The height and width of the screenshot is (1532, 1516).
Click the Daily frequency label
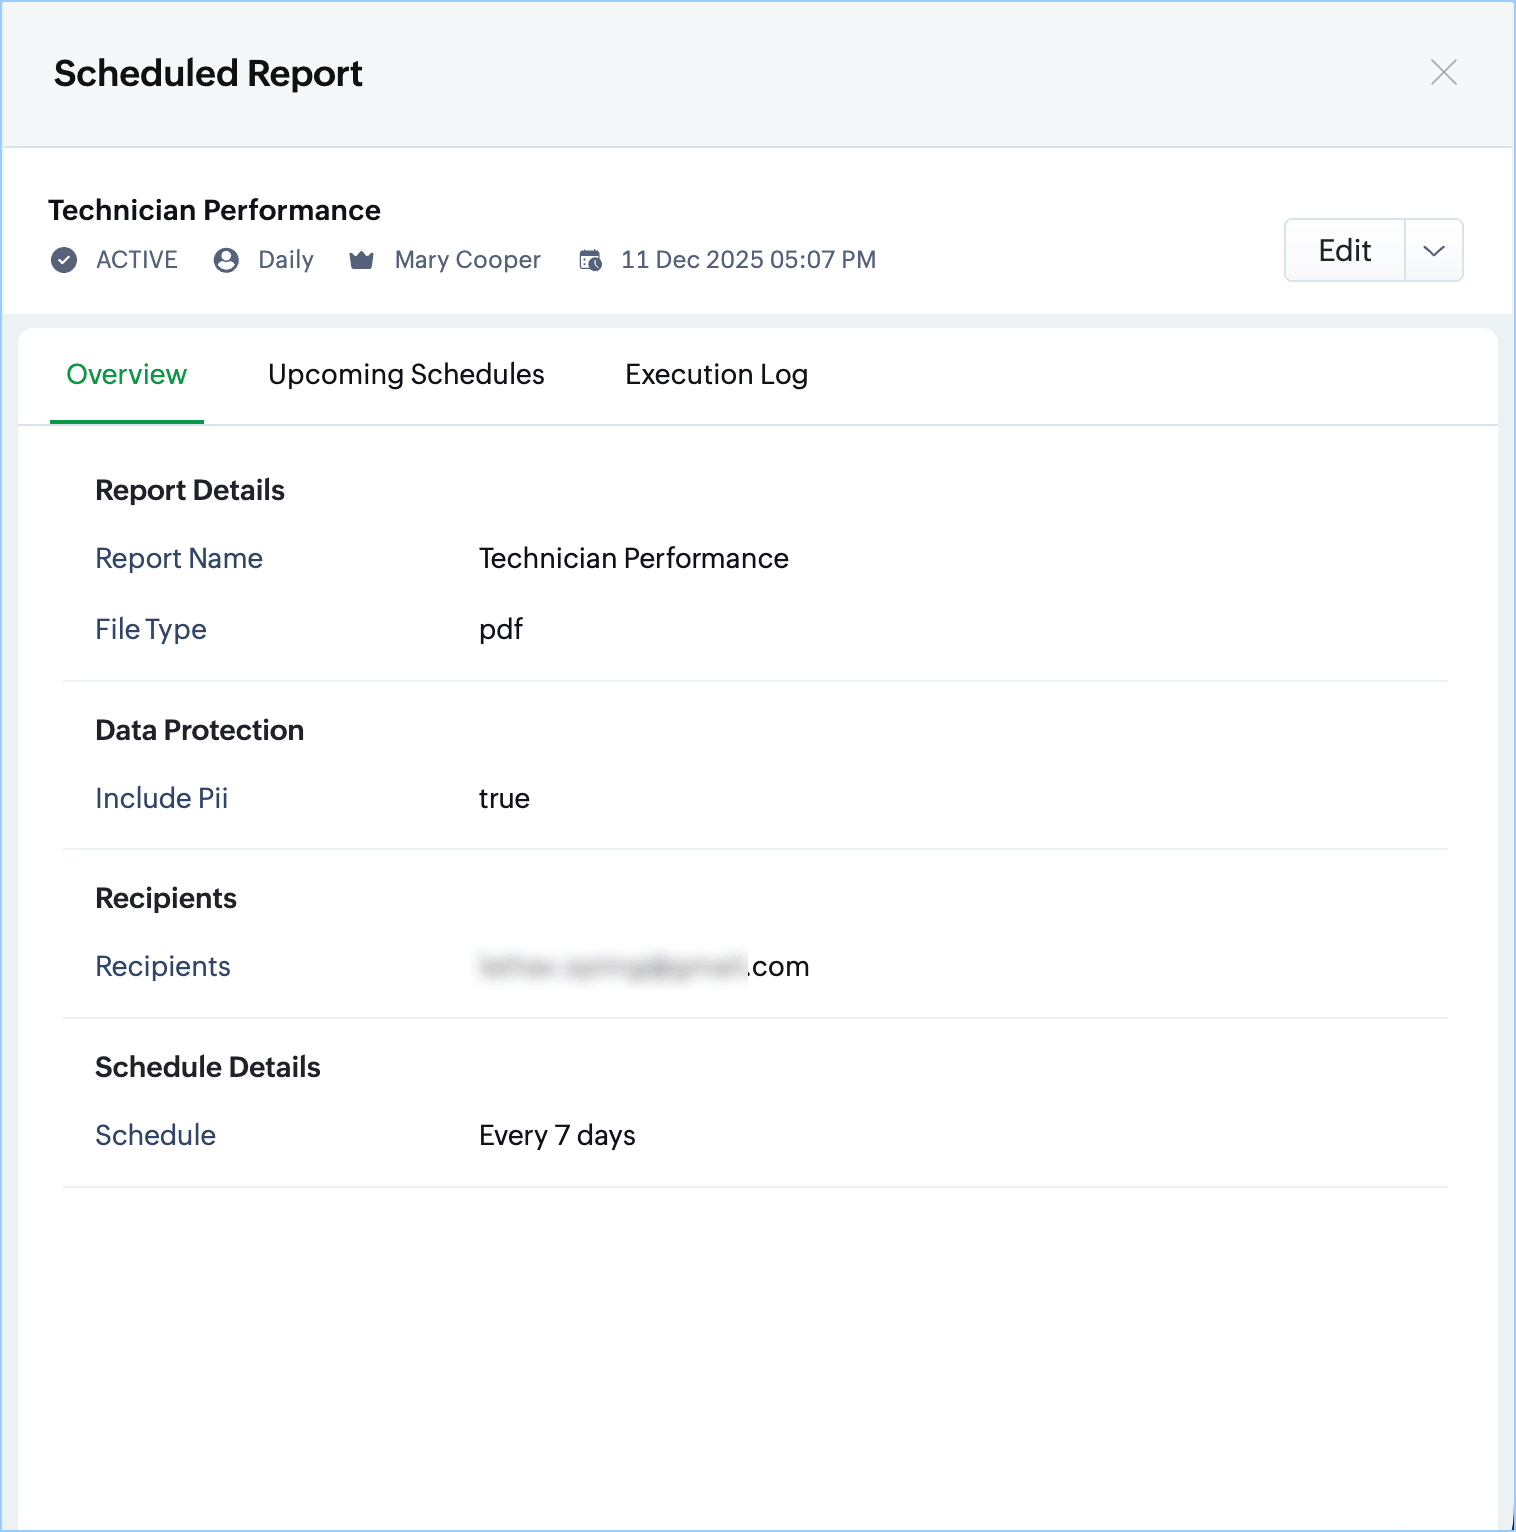tap(286, 260)
